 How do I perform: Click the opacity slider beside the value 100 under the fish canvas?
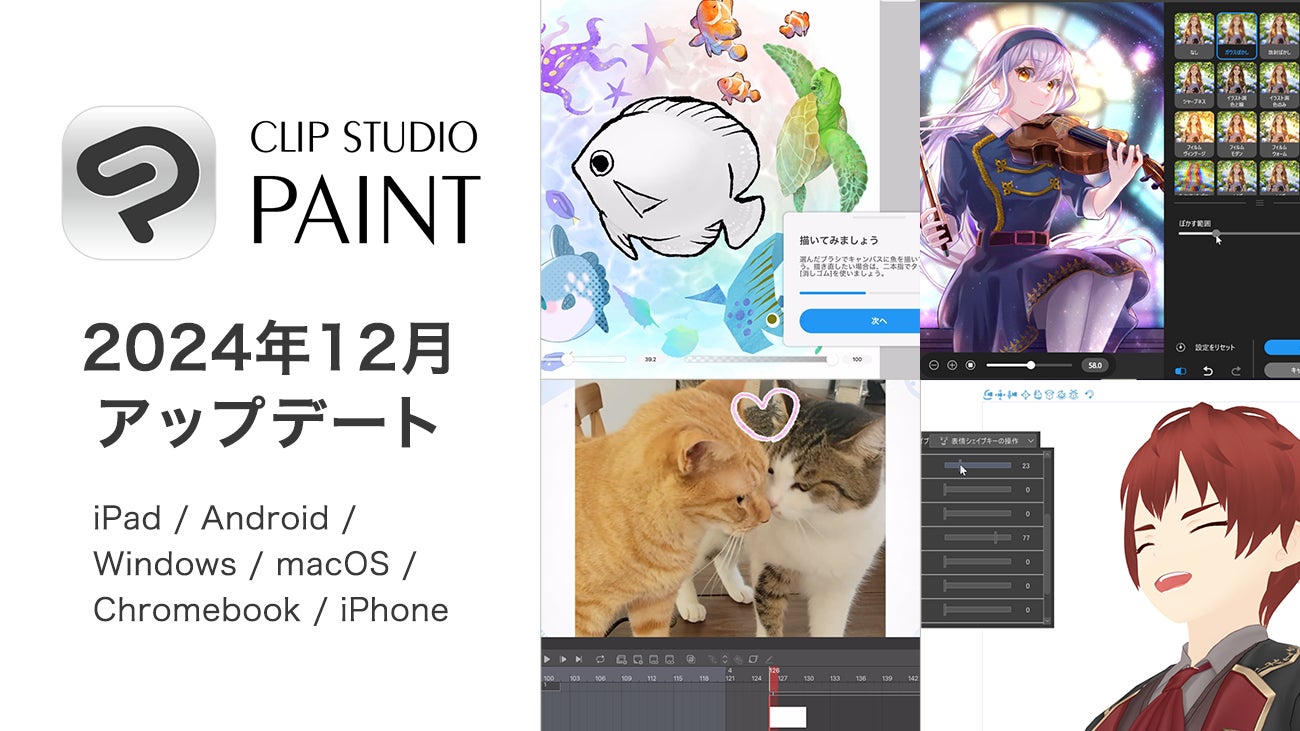coord(760,359)
